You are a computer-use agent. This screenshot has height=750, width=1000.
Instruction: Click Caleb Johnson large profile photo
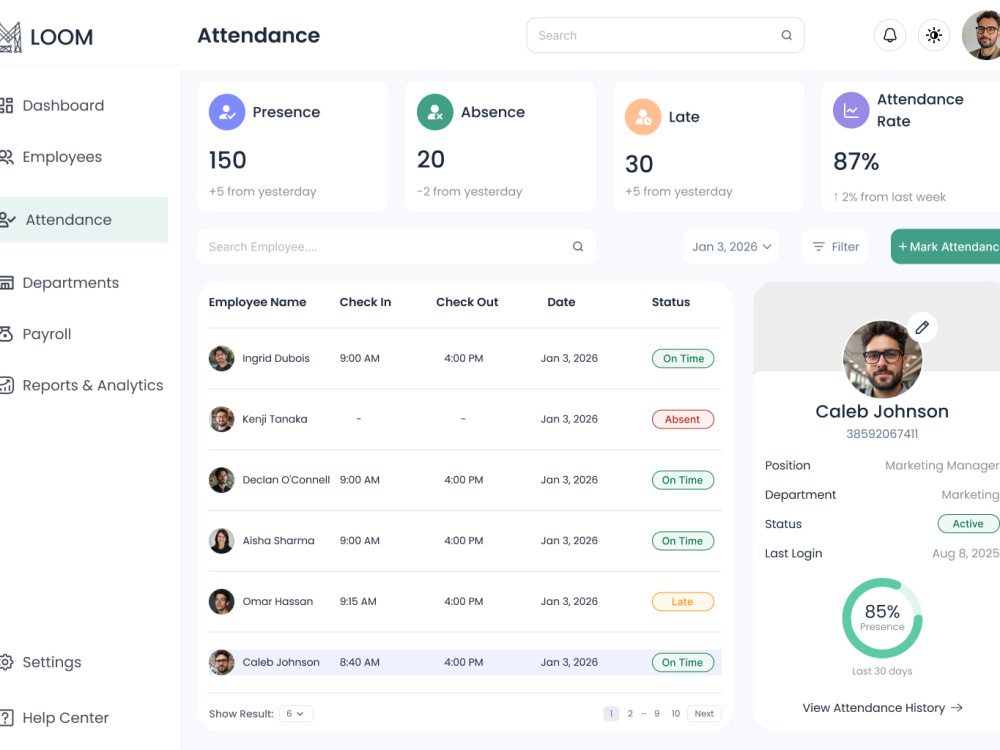click(x=882, y=360)
